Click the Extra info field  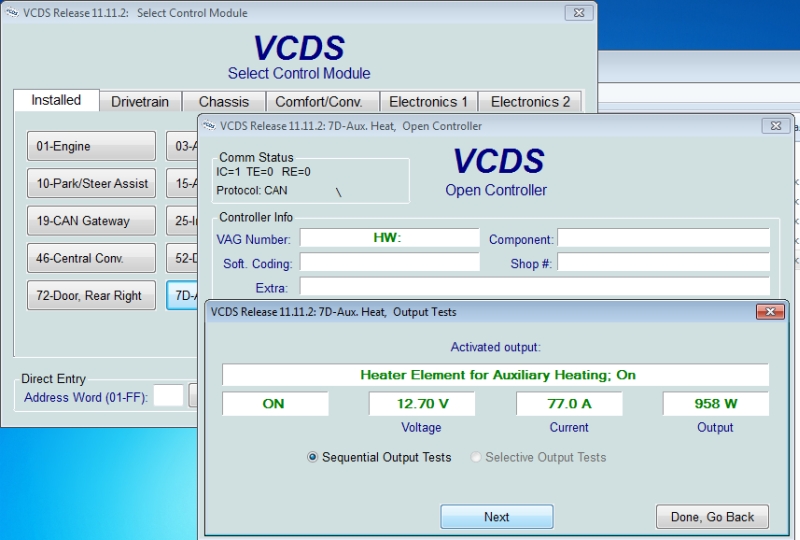534,286
